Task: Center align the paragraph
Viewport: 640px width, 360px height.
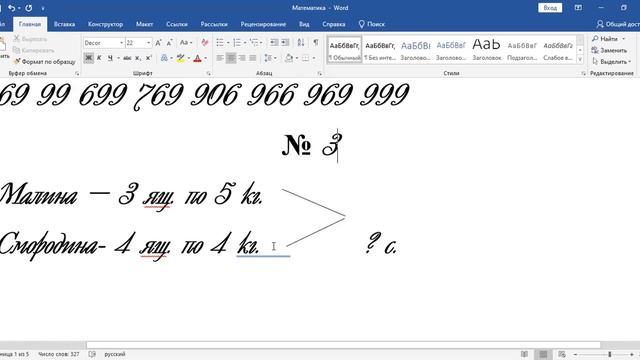Action: 231,58
